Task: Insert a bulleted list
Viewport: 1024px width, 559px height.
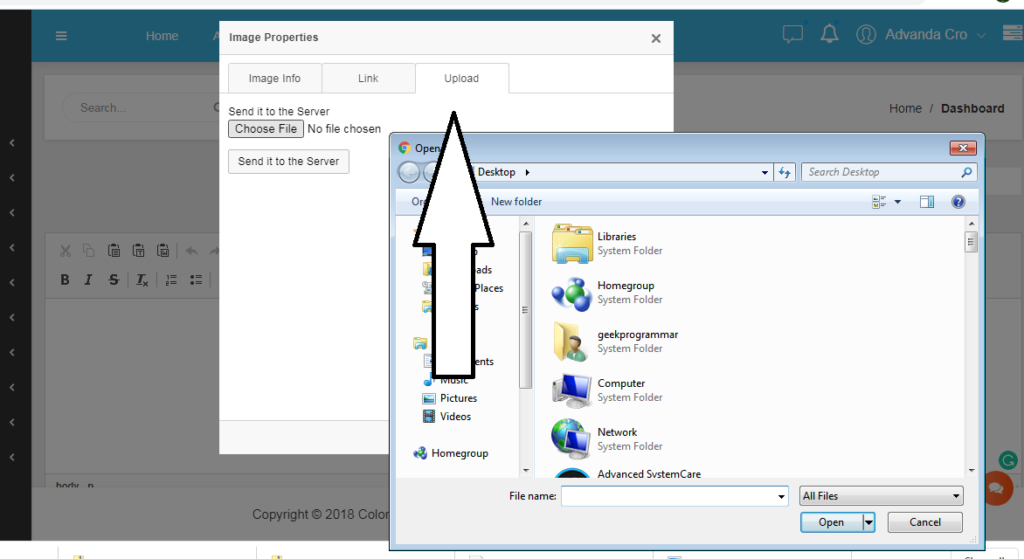Action: [x=196, y=280]
